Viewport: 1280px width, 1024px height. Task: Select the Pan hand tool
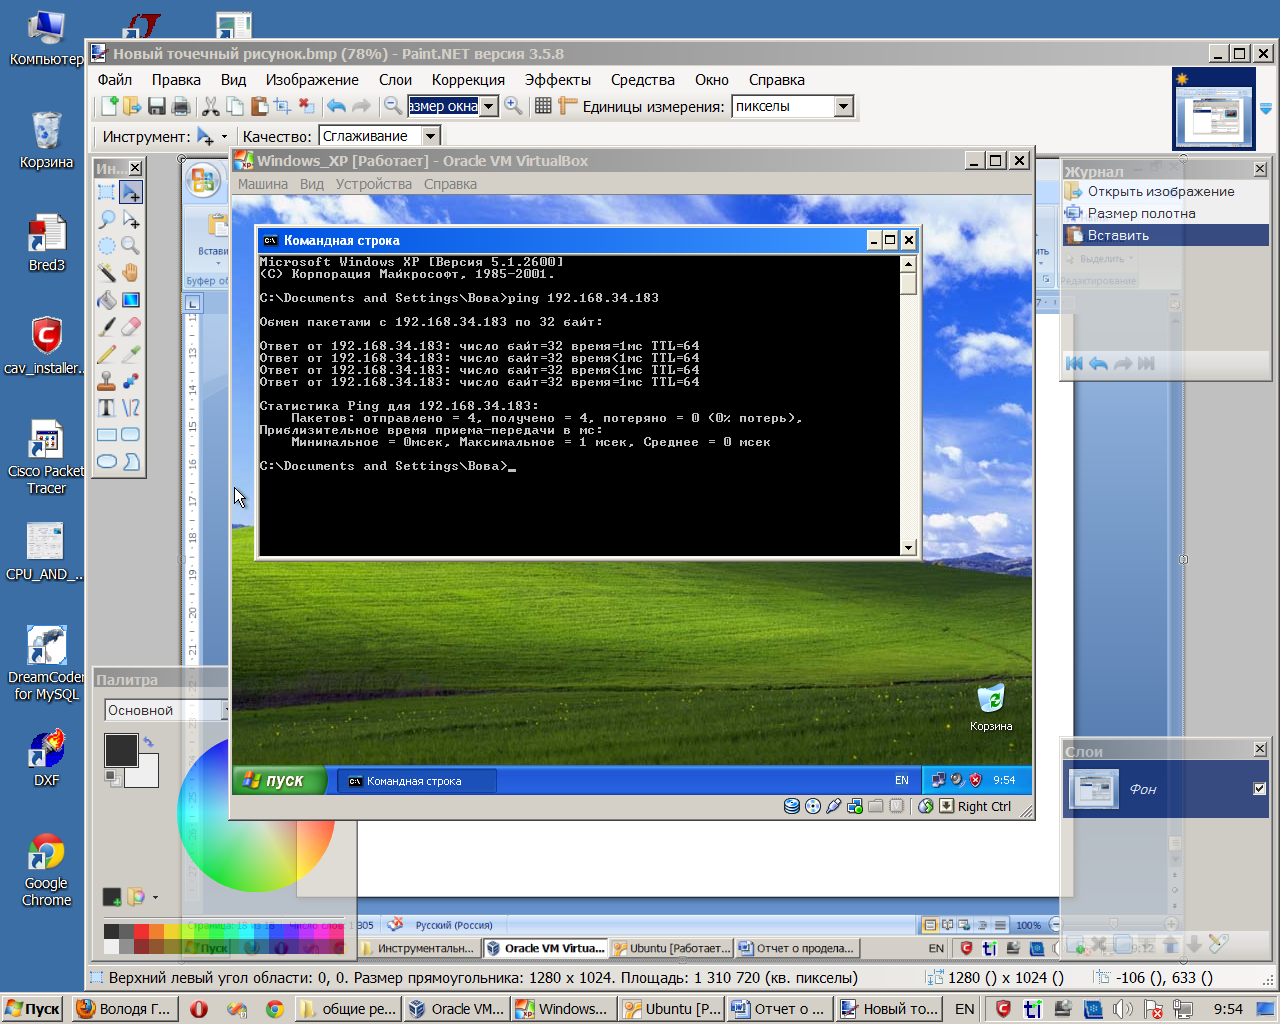pyautogui.click(x=131, y=273)
